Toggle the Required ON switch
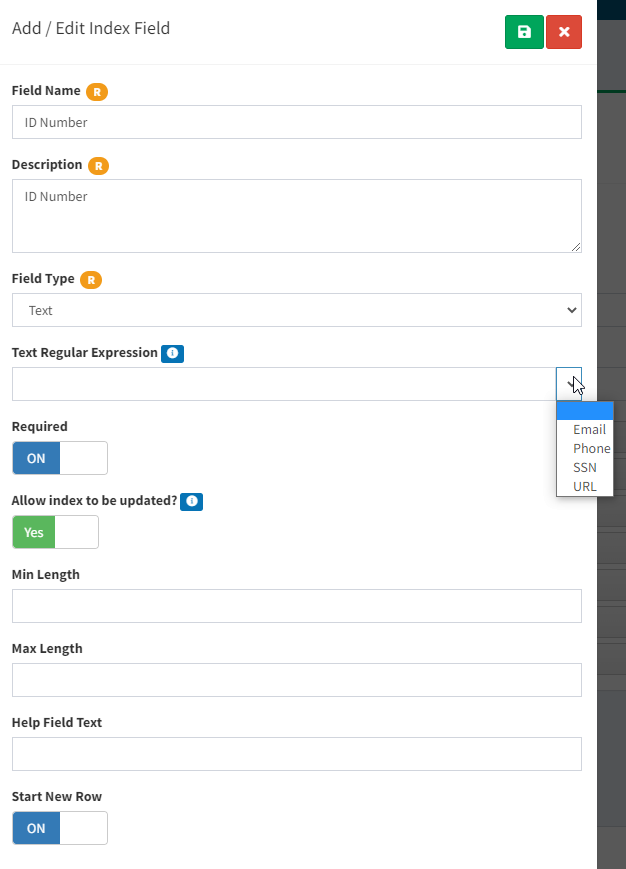 (60, 458)
